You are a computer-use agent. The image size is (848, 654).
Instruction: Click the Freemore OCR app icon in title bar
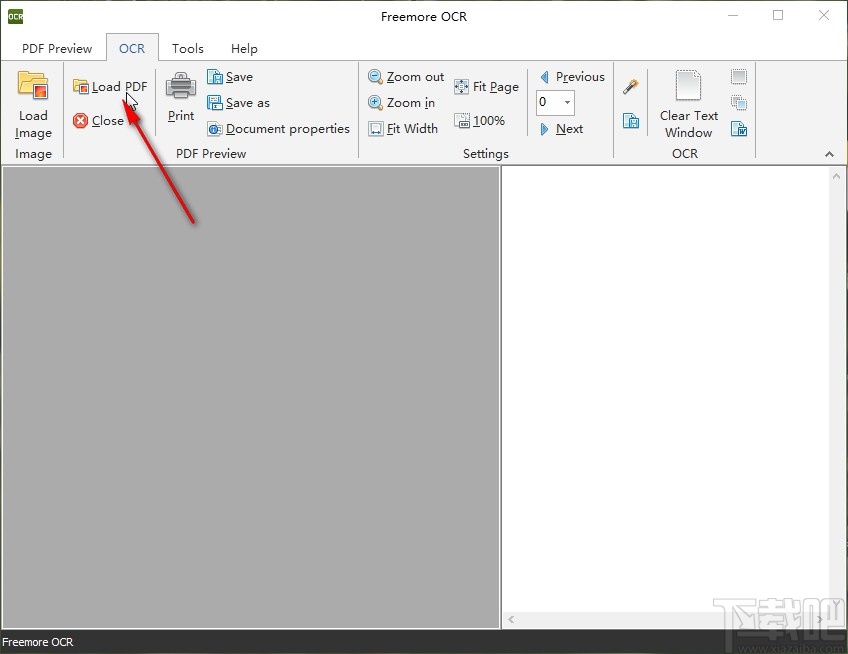15,16
